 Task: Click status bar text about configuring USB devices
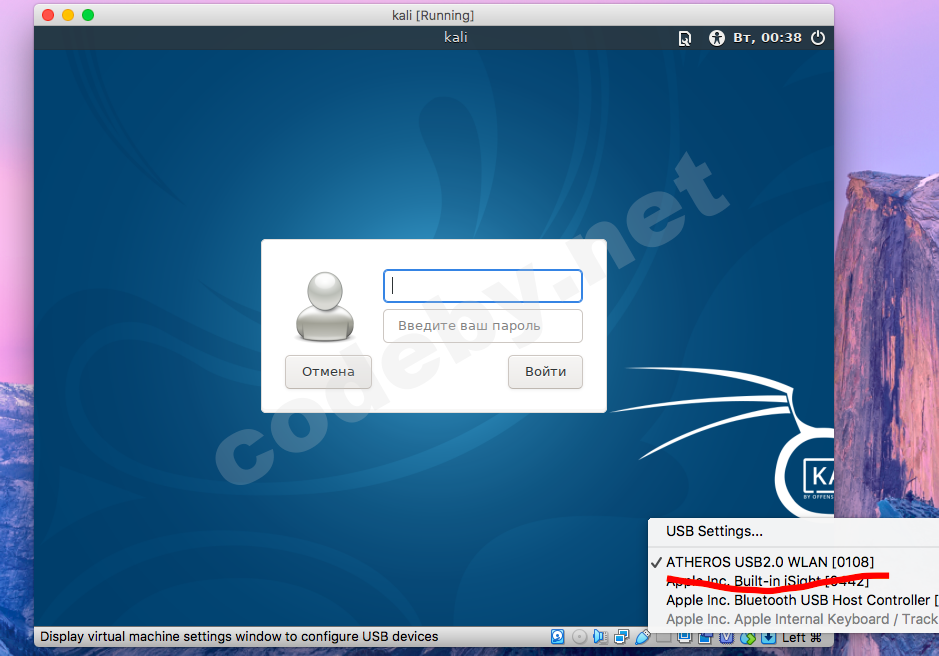240,636
